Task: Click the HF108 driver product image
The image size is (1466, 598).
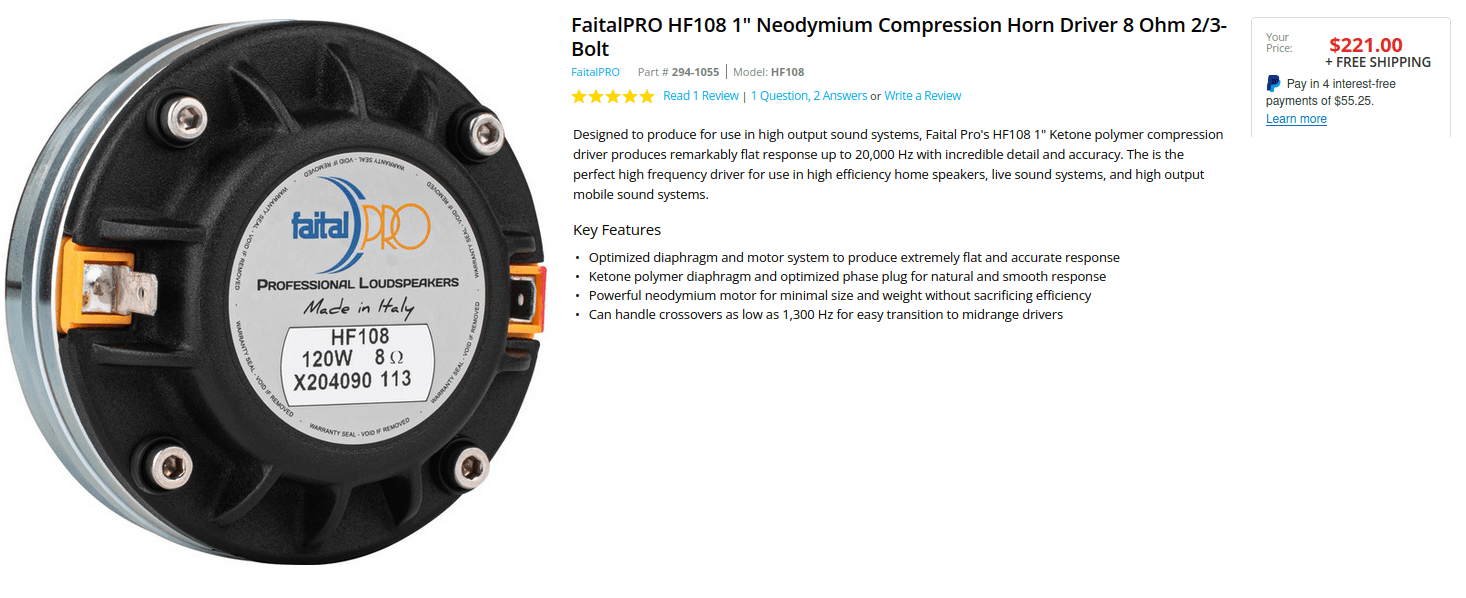Action: point(280,298)
